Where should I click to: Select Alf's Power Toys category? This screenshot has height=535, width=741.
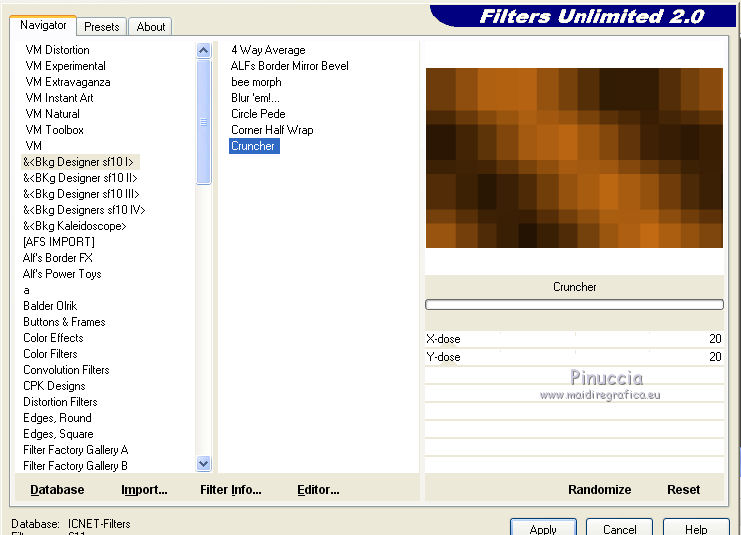point(62,274)
